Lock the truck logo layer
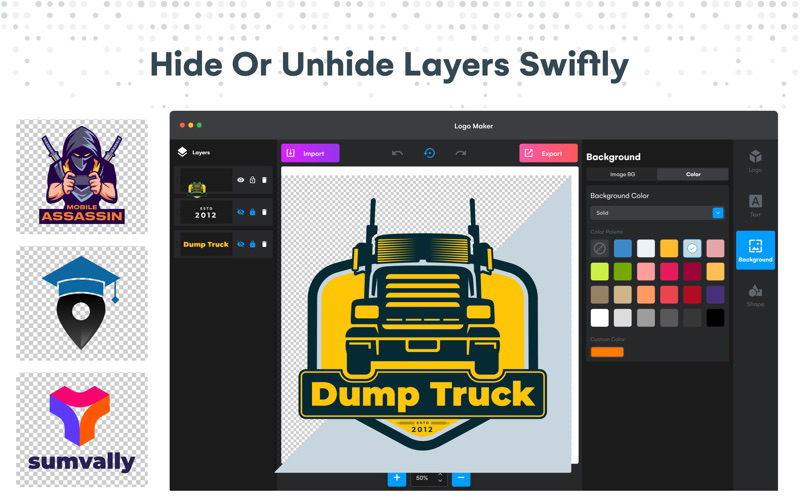The height and width of the screenshot is (500, 800). [253, 180]
